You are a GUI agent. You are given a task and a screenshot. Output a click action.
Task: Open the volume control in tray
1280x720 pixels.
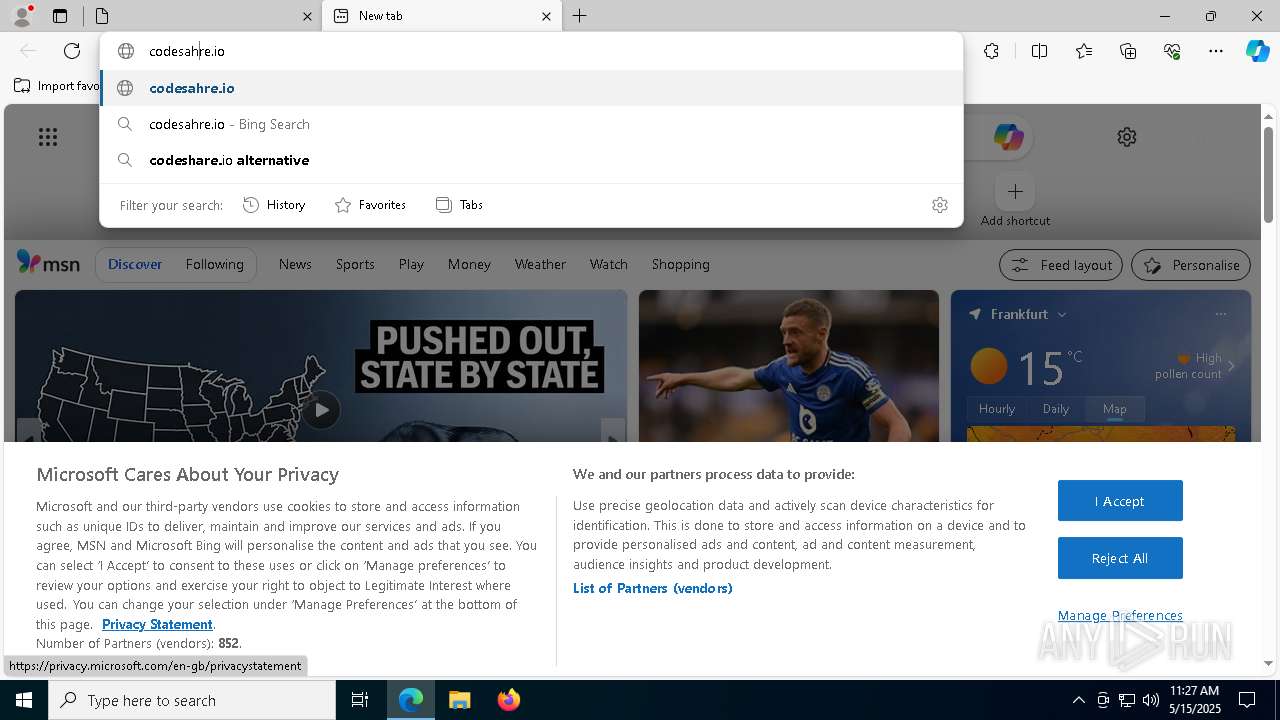1150,700
